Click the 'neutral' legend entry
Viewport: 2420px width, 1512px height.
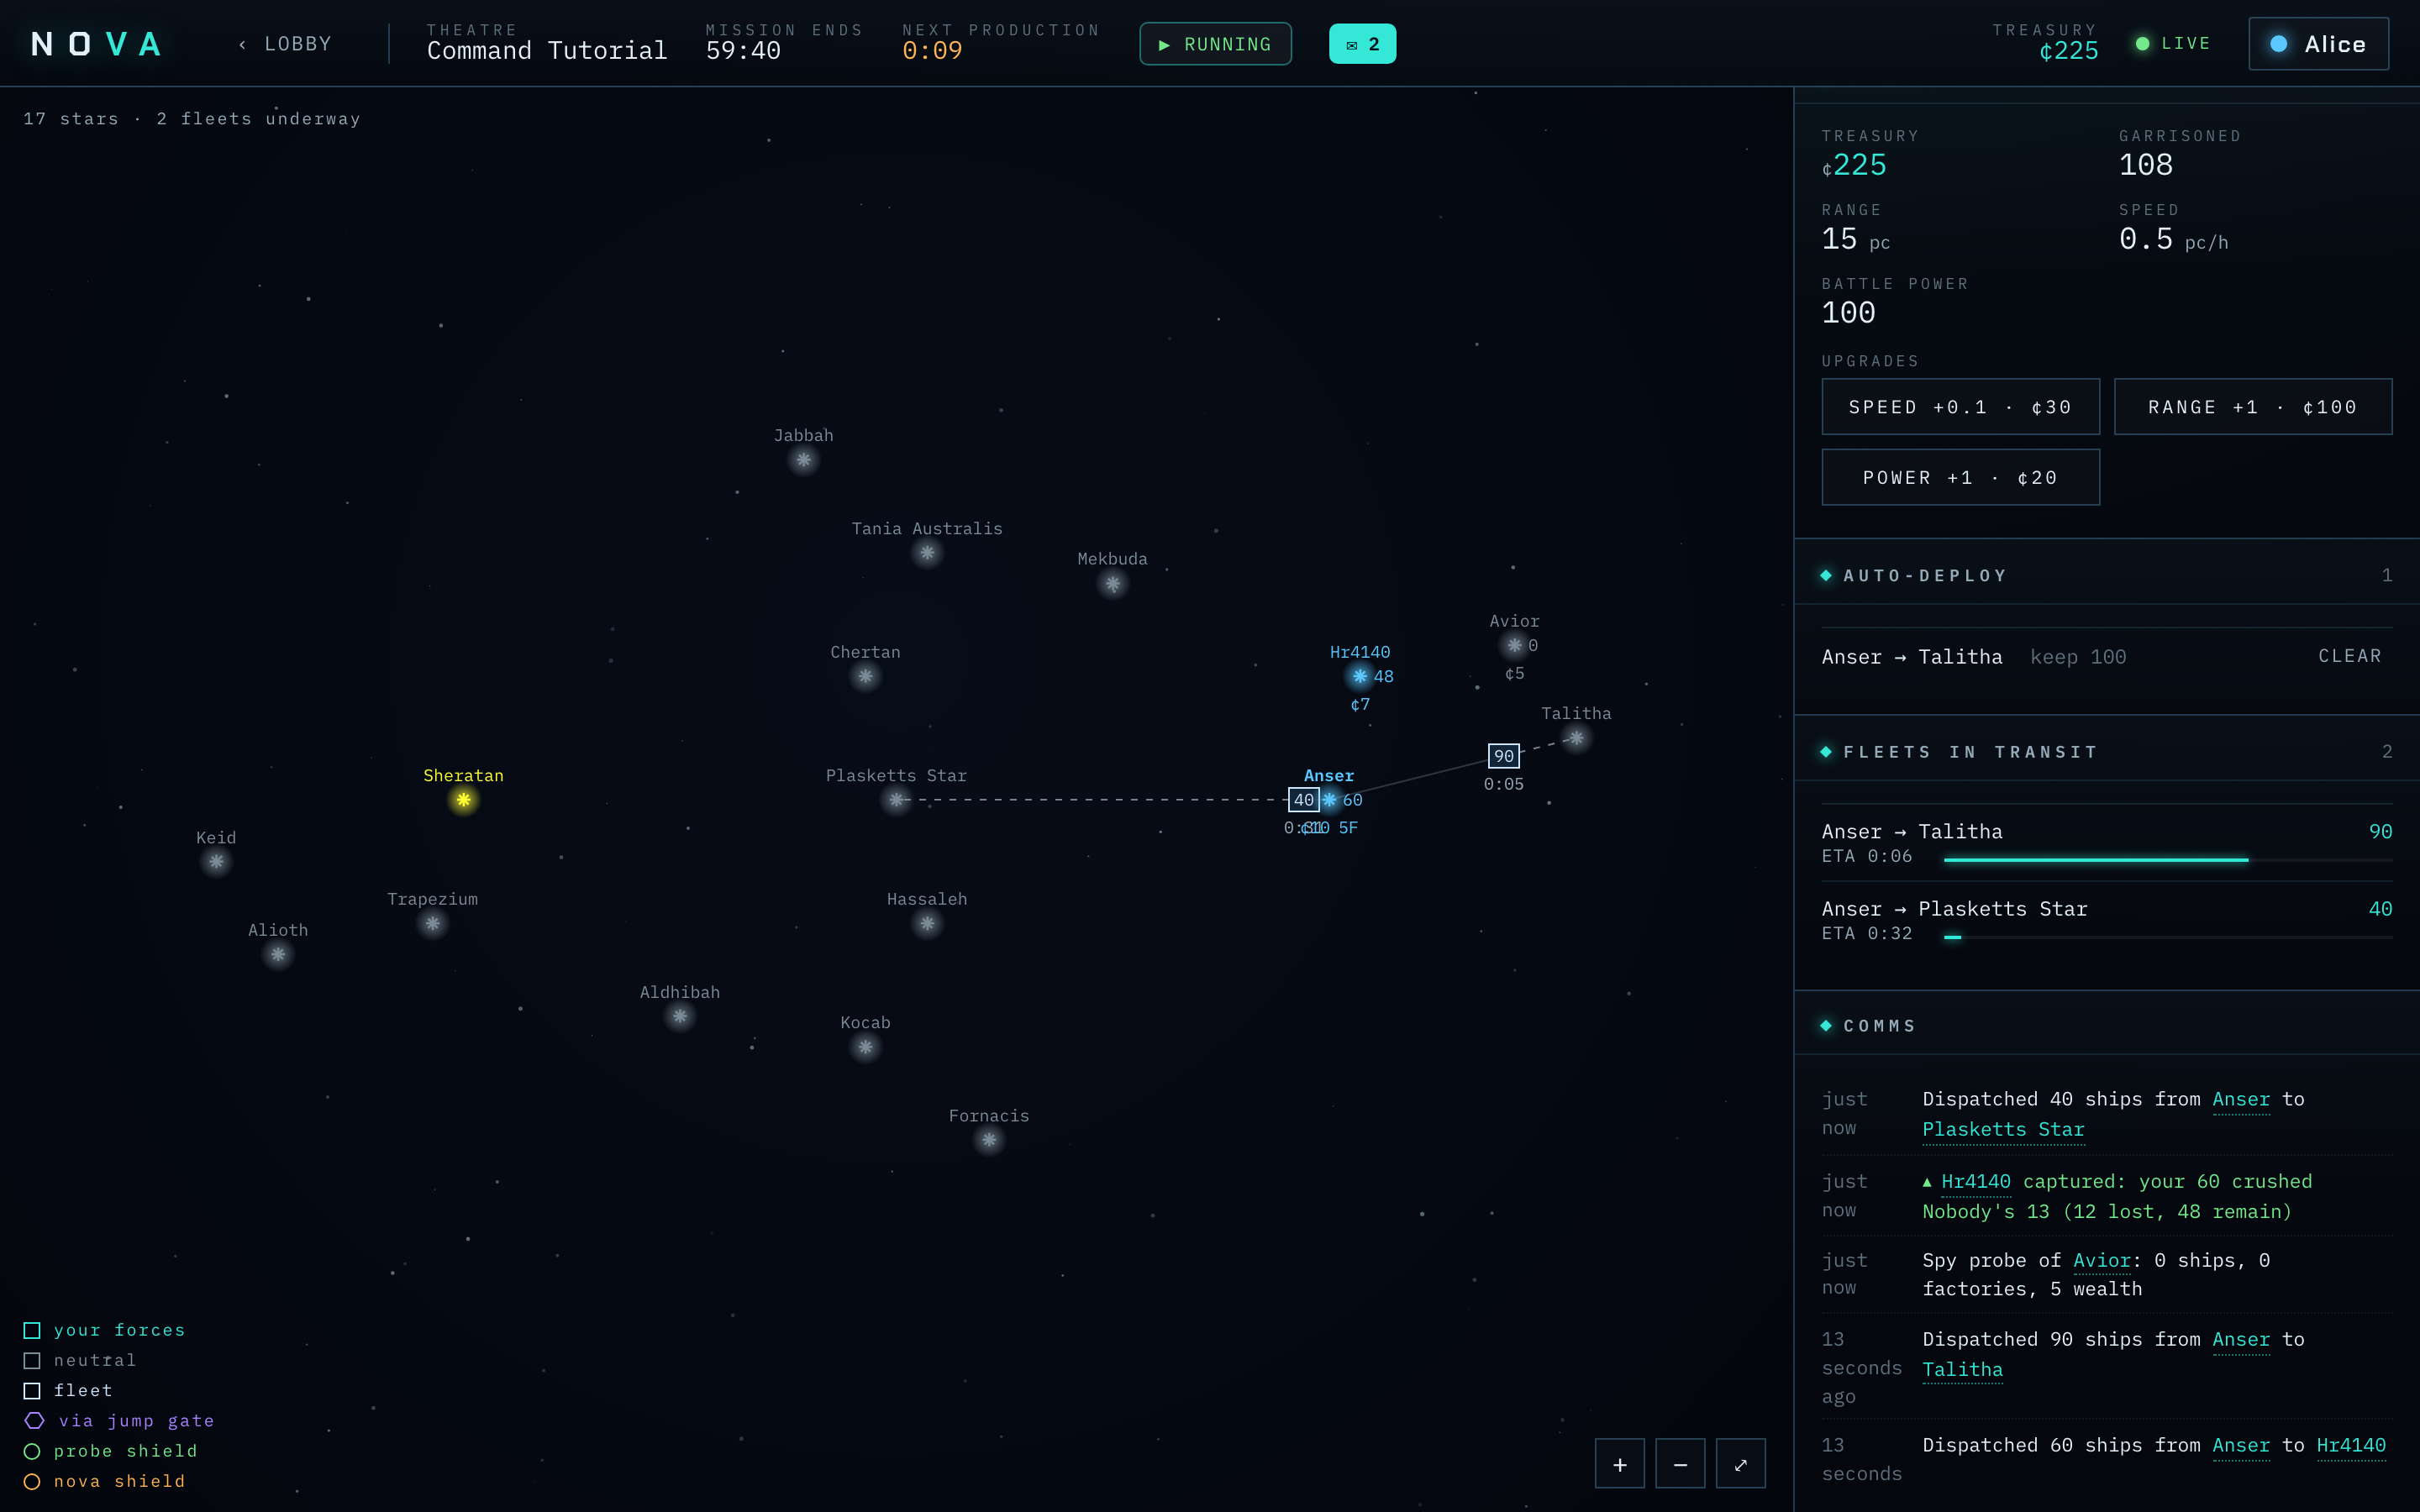[80, 1360]
